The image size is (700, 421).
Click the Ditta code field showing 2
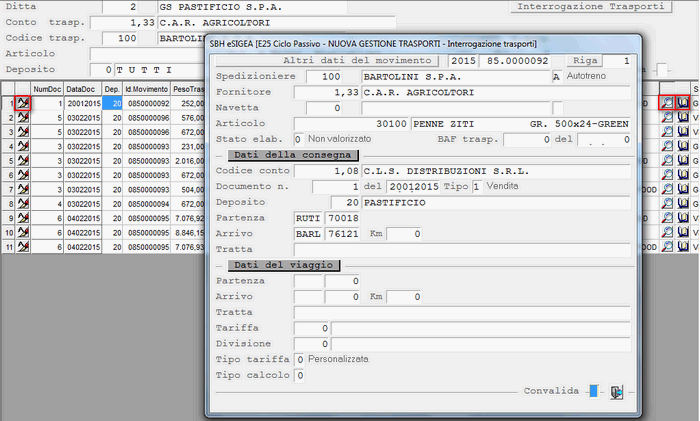coord(121,7)
